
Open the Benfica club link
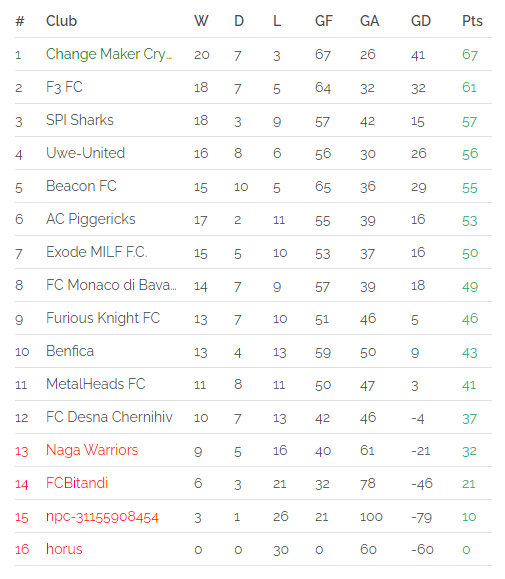coord(70,351)
